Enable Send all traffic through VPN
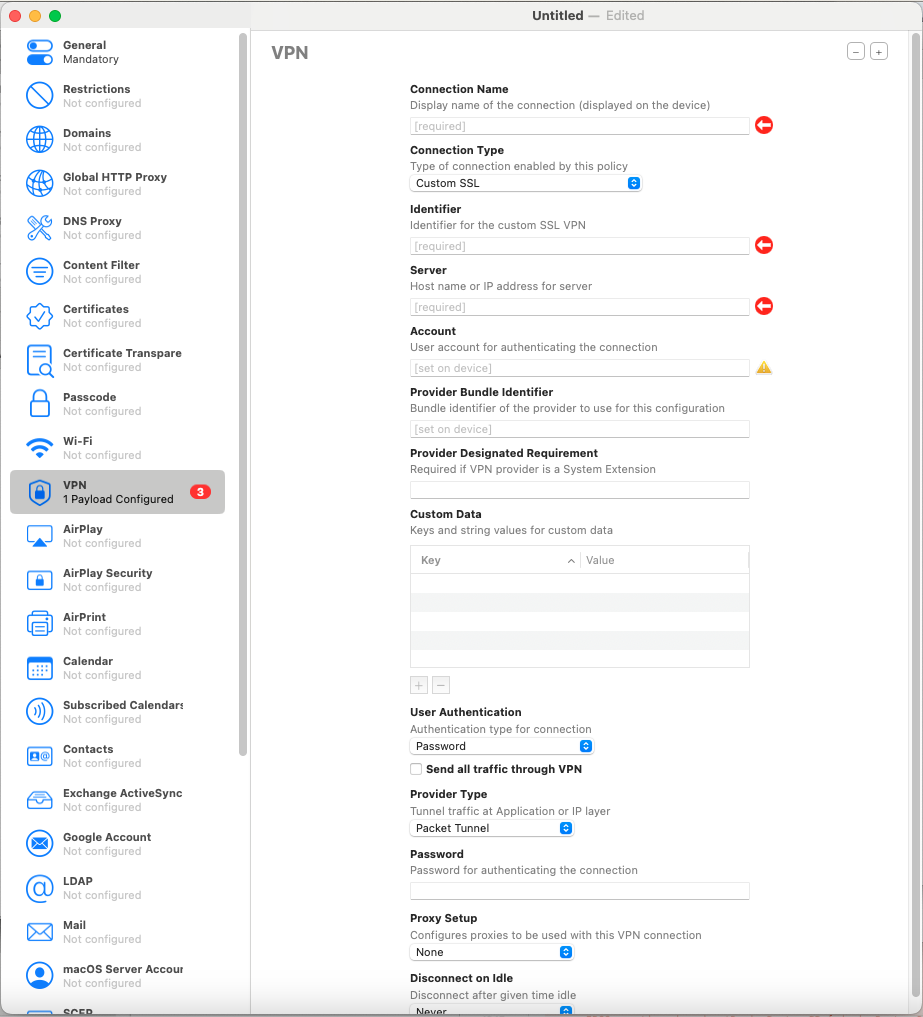The width and height of the screenshot is (923, 1017). click(415, 769)
